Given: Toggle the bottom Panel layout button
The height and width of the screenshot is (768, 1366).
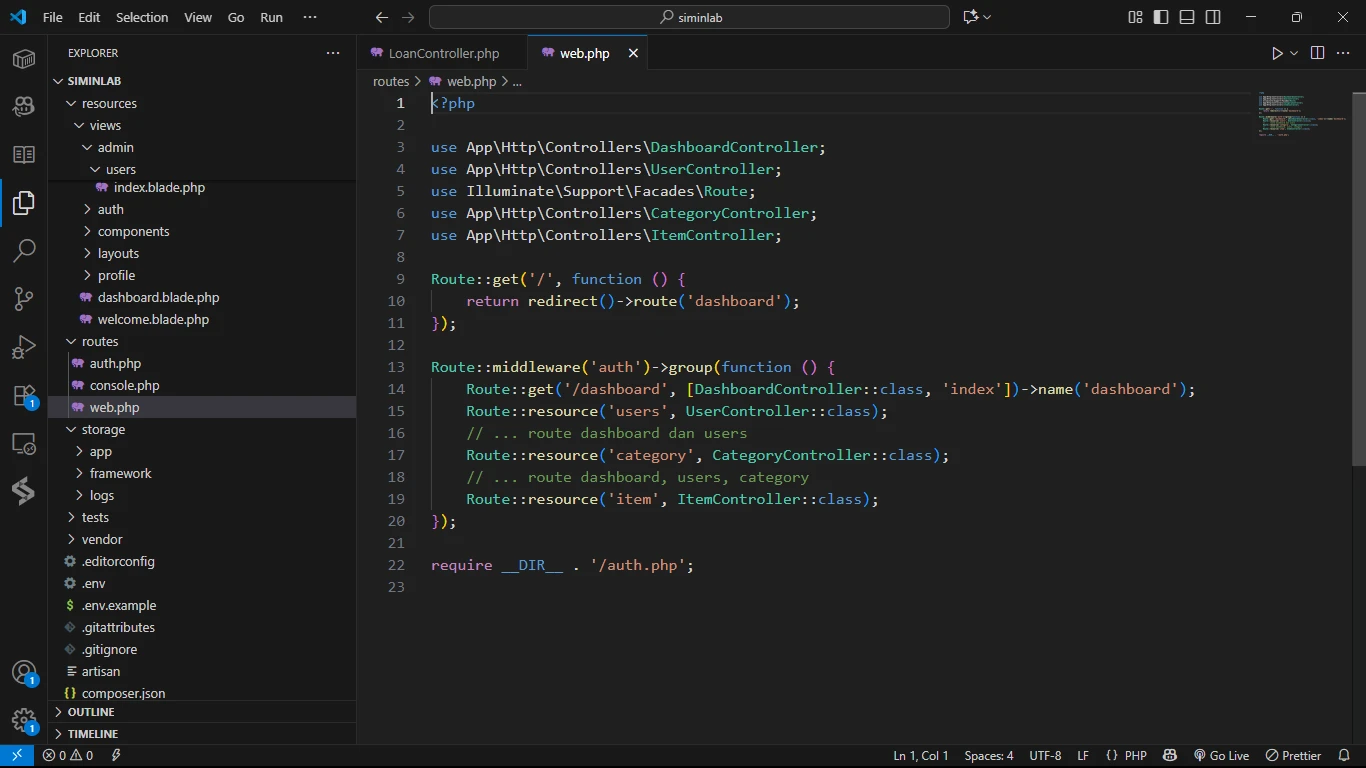Looking at the screenshot, I should [x=1187, y=17].
